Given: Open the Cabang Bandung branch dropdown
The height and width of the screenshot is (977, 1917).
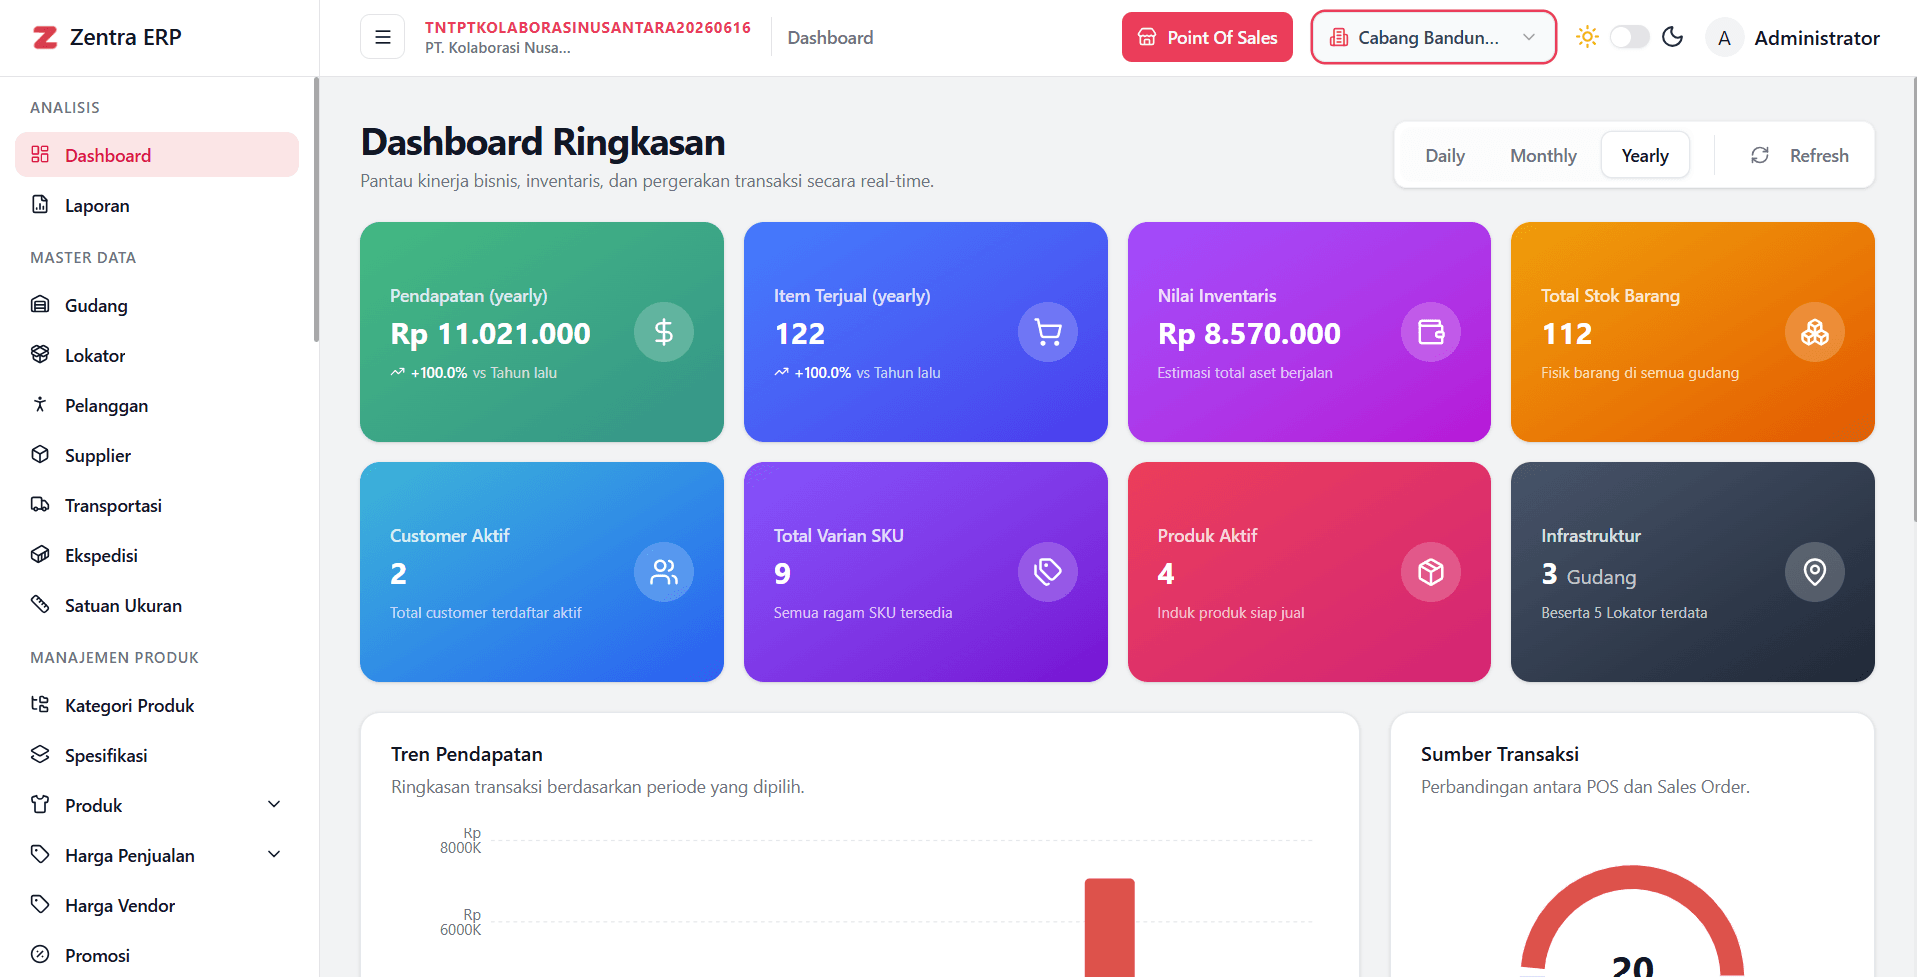Looking at the screenshot, I should click(1433, 37).
